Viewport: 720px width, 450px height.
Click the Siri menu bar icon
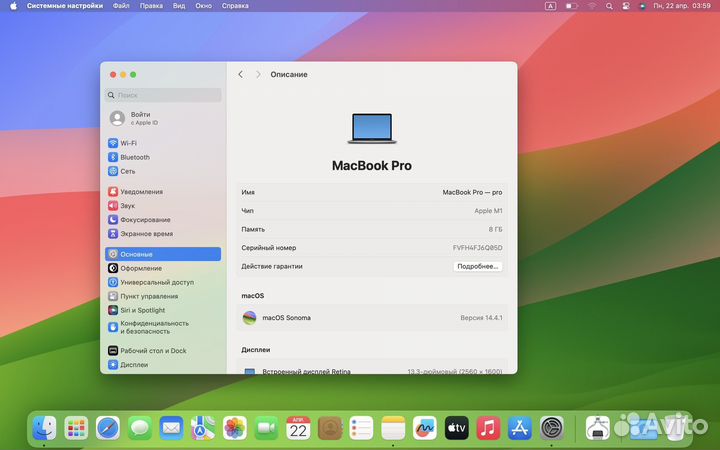642,6
